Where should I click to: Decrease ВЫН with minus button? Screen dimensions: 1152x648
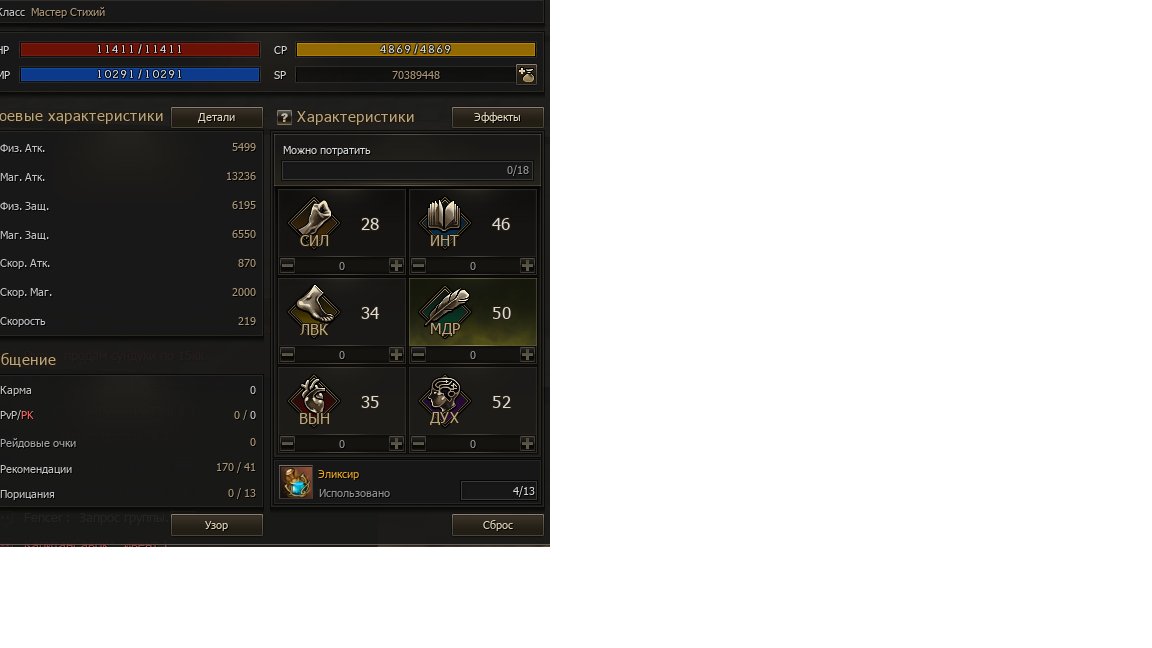coord(287,443)
